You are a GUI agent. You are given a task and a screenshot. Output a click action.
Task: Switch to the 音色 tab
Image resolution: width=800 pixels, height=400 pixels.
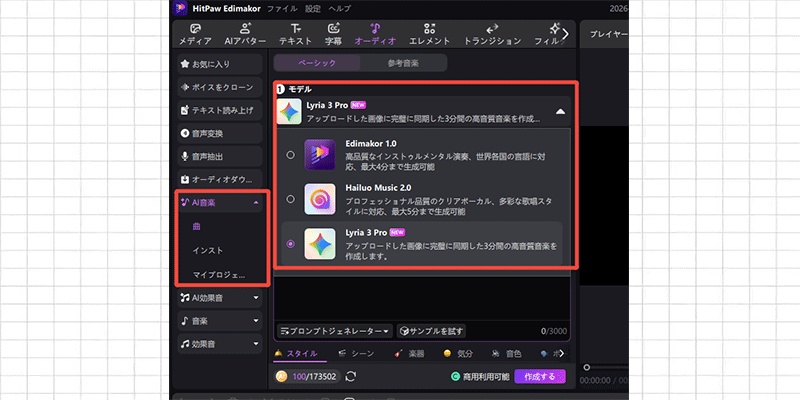pos(507,354)
